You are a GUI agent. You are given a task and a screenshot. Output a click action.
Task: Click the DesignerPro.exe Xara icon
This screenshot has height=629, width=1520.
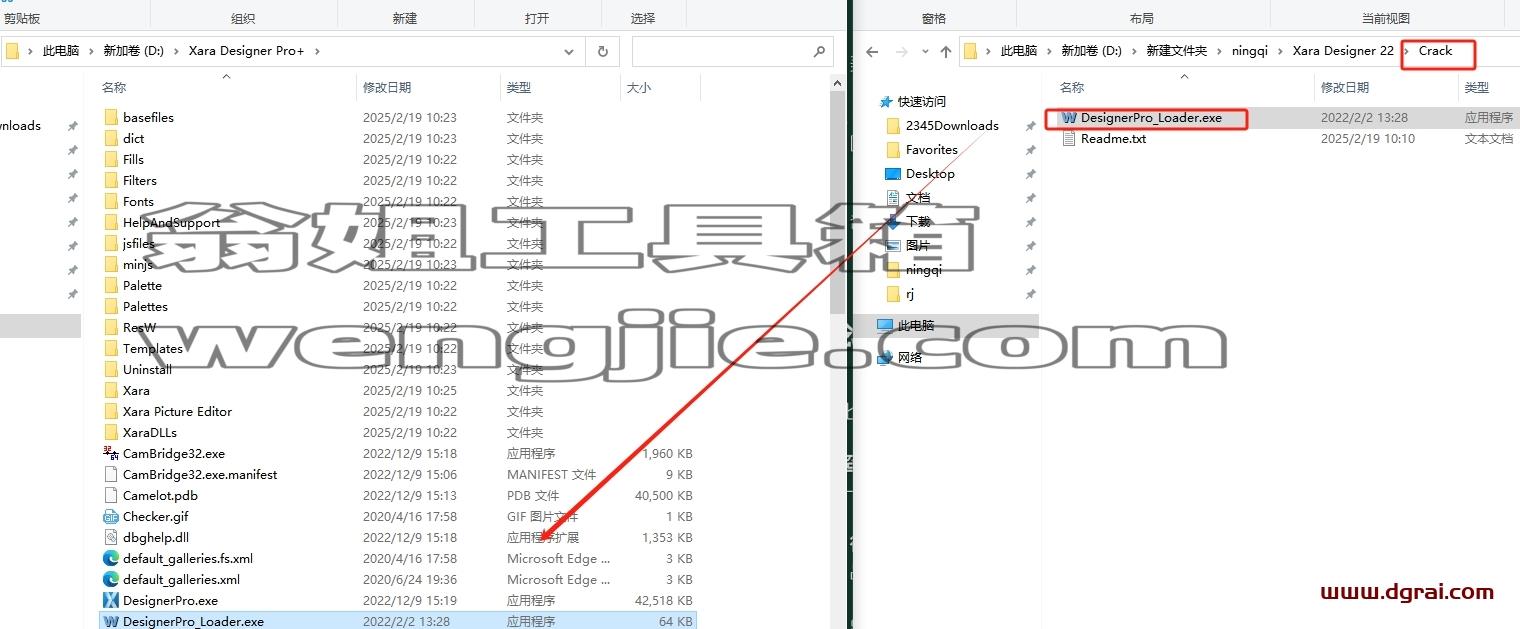(x=111, y=600)
